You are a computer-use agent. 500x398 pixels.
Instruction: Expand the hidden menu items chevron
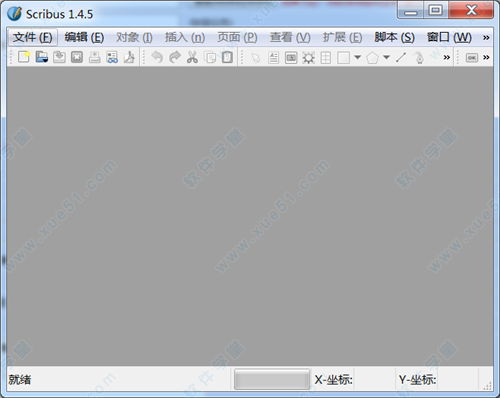point(486,38)
